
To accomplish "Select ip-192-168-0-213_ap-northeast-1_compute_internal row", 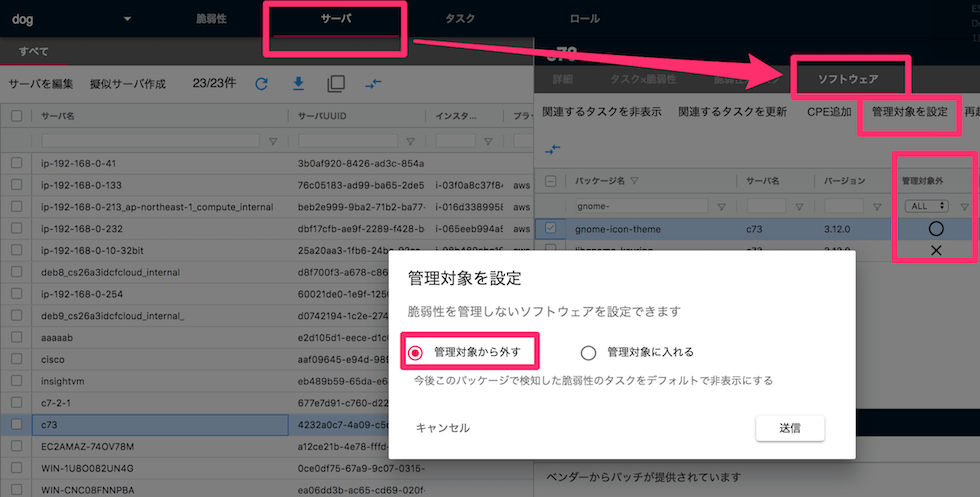I will pyautogui.click(x=268, y=207).
